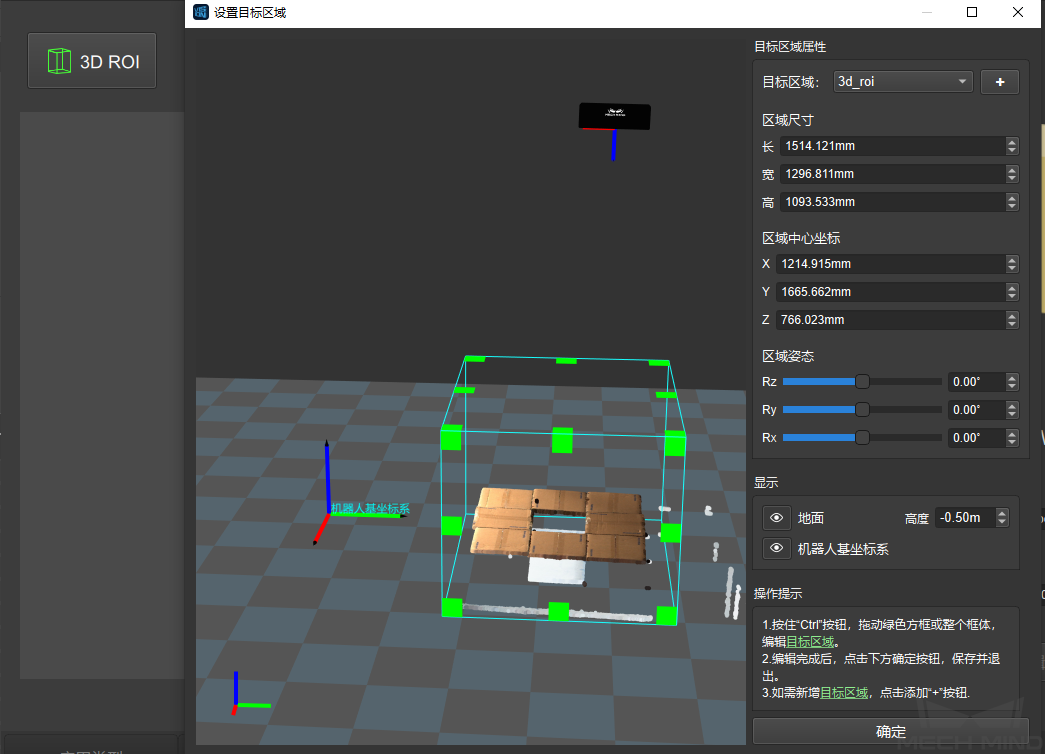The width and height of the screenshot is (1045, 754).
Task: Toggle ground visibility eye icon
Action: [x=776, y=518]
